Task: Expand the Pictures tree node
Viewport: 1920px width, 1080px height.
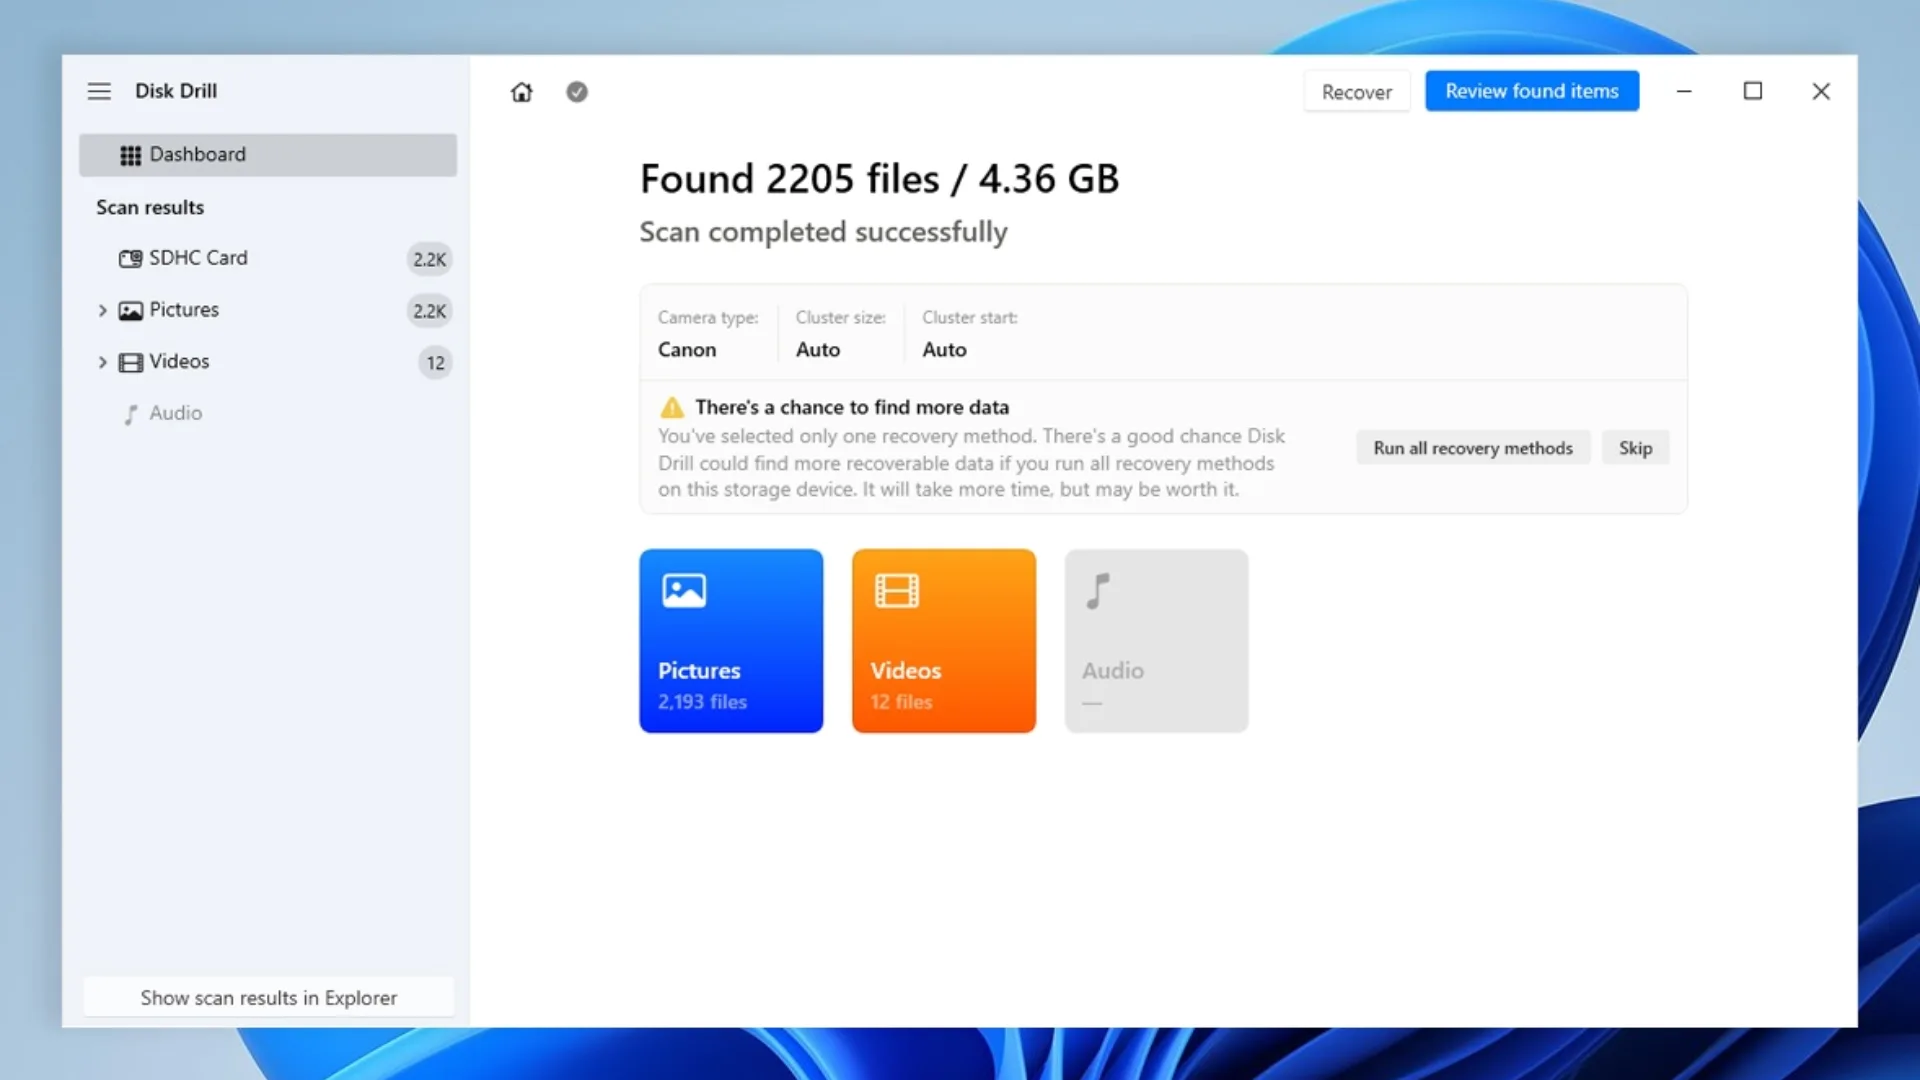Action: point(102,310)
